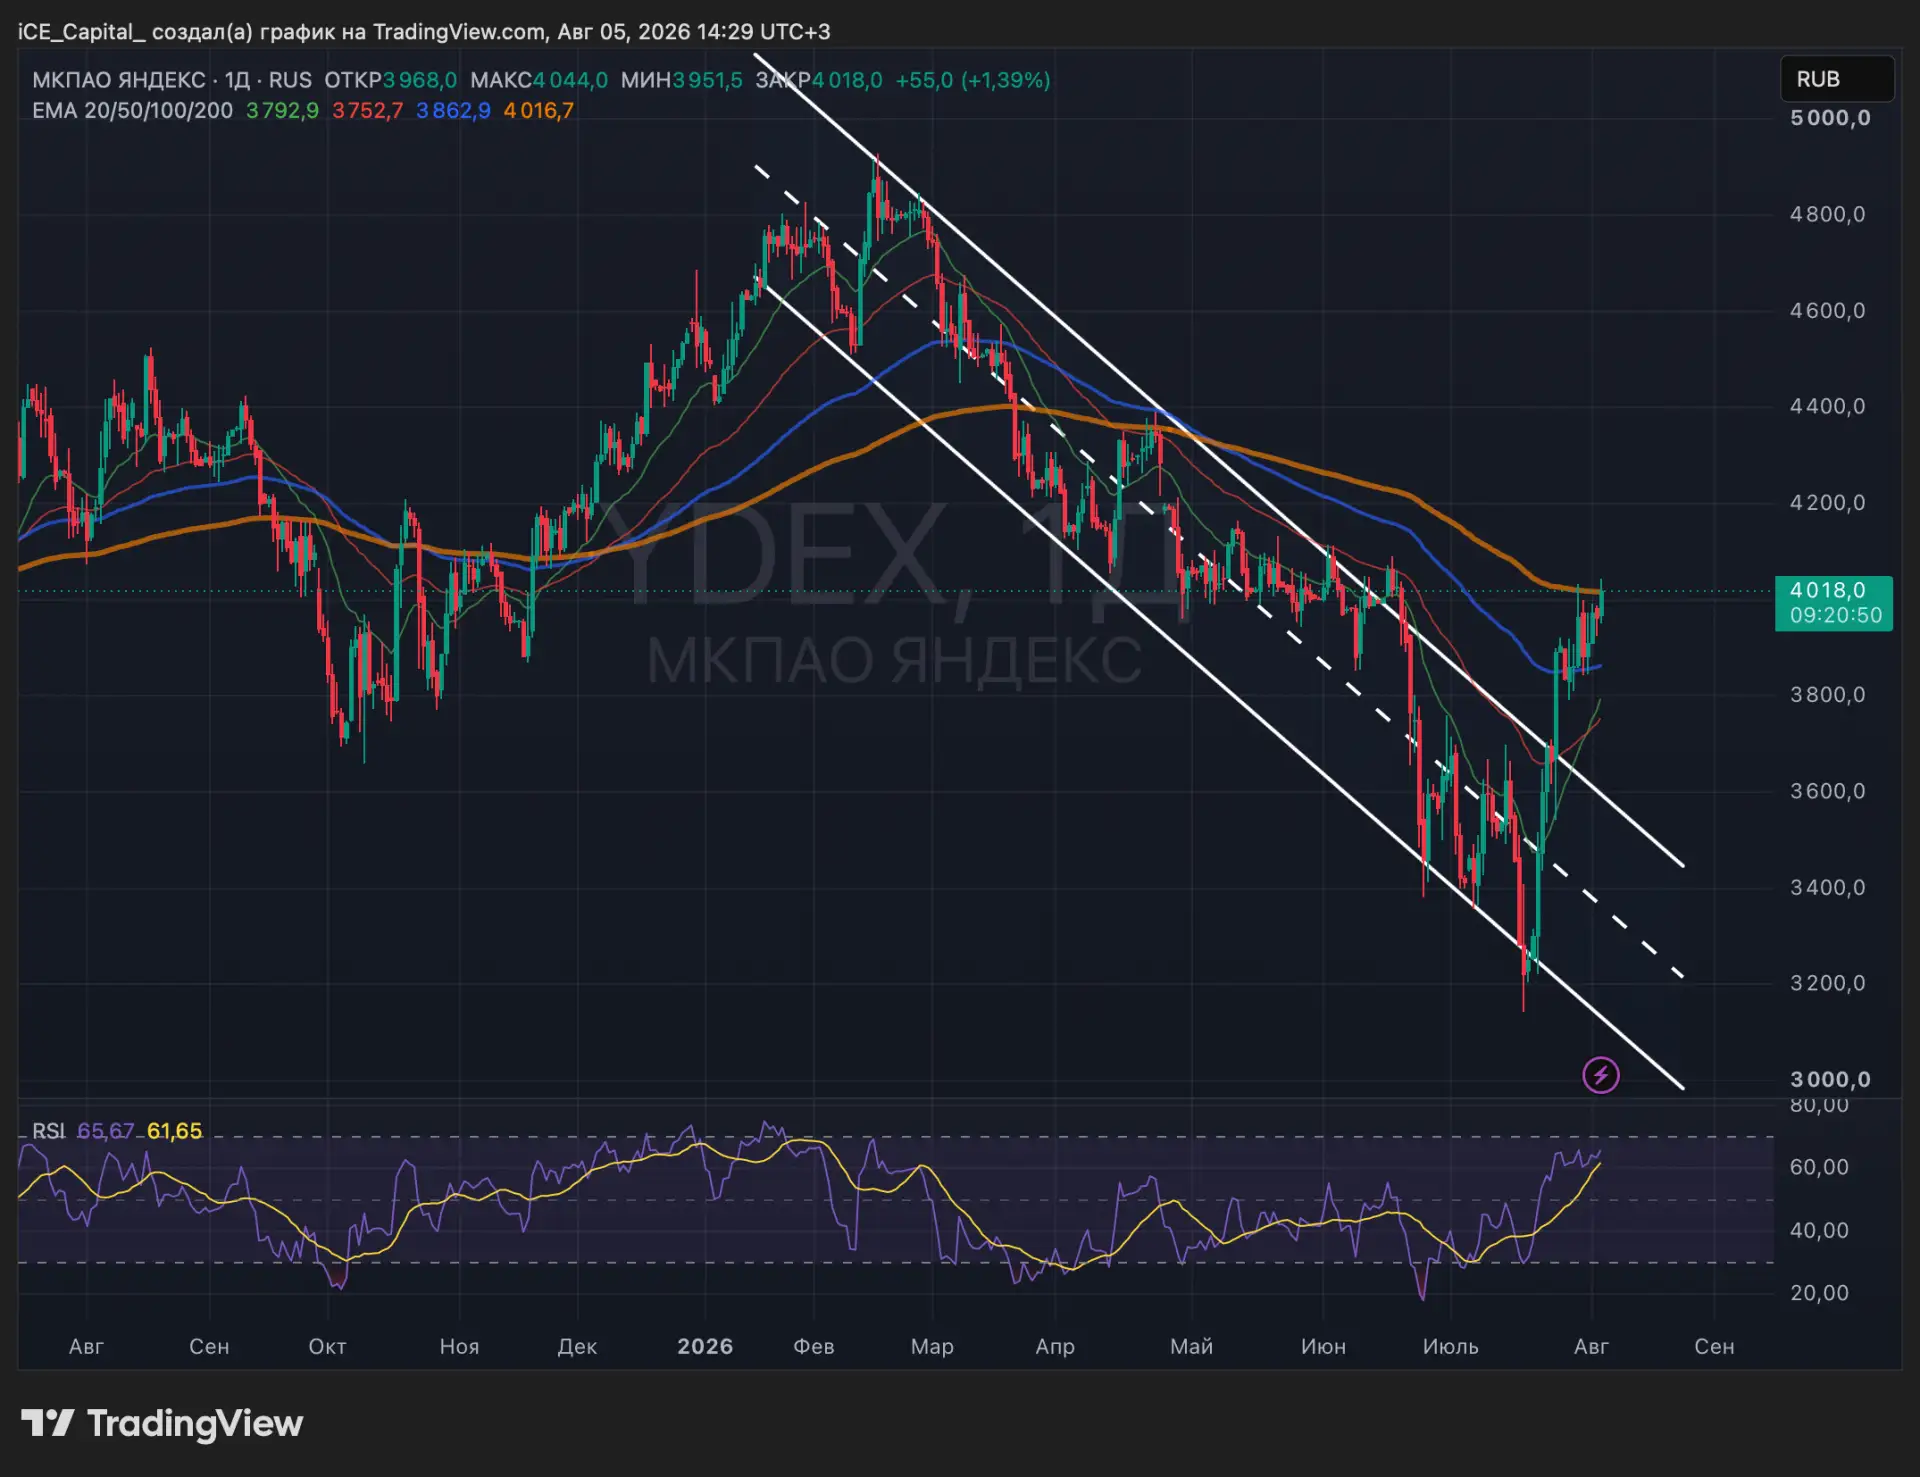
Task: Click the 2026 year label on time axis
Action: point(705,1346)
